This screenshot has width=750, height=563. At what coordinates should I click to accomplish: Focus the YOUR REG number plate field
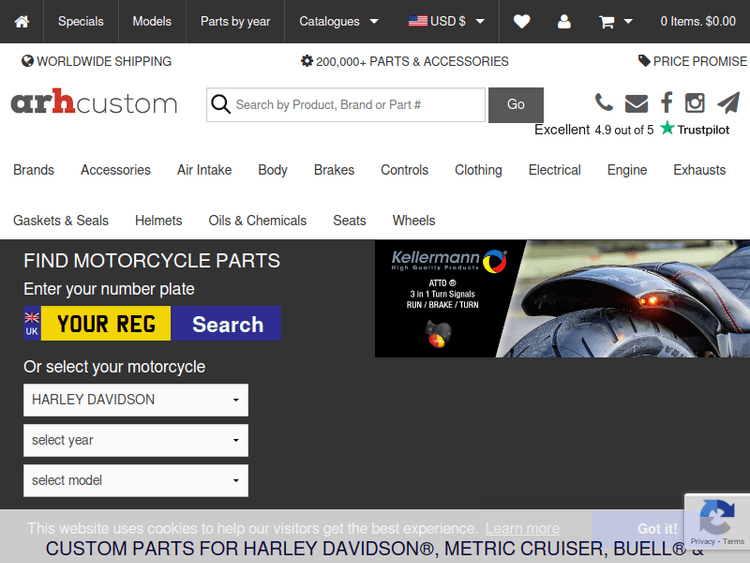(x=106, y=324)
